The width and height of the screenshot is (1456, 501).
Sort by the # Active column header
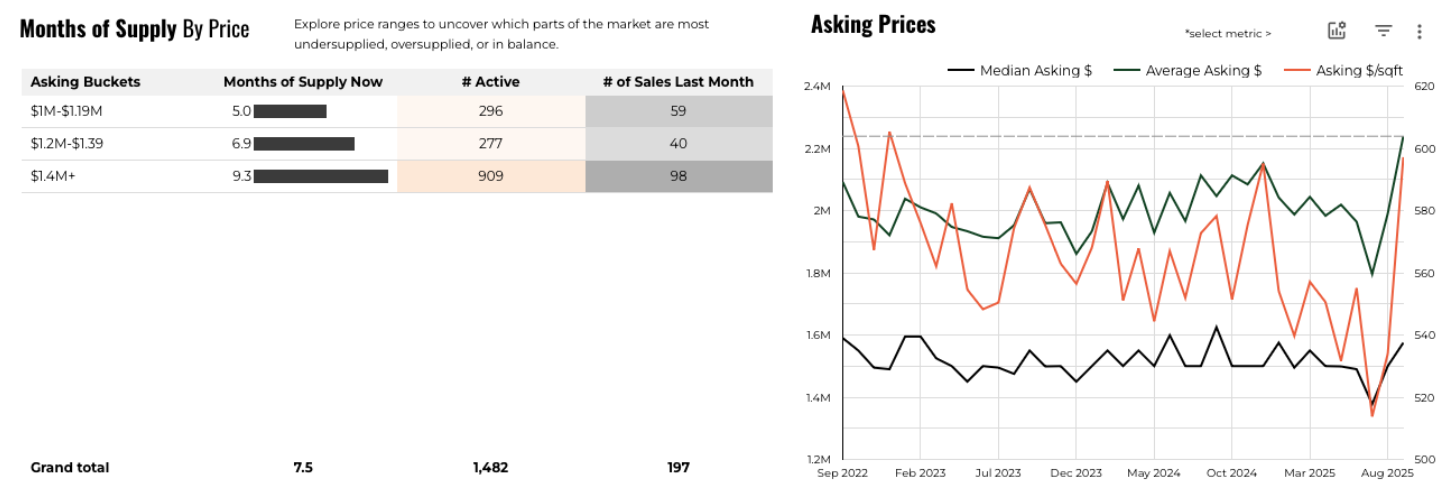tap(491, 82)
